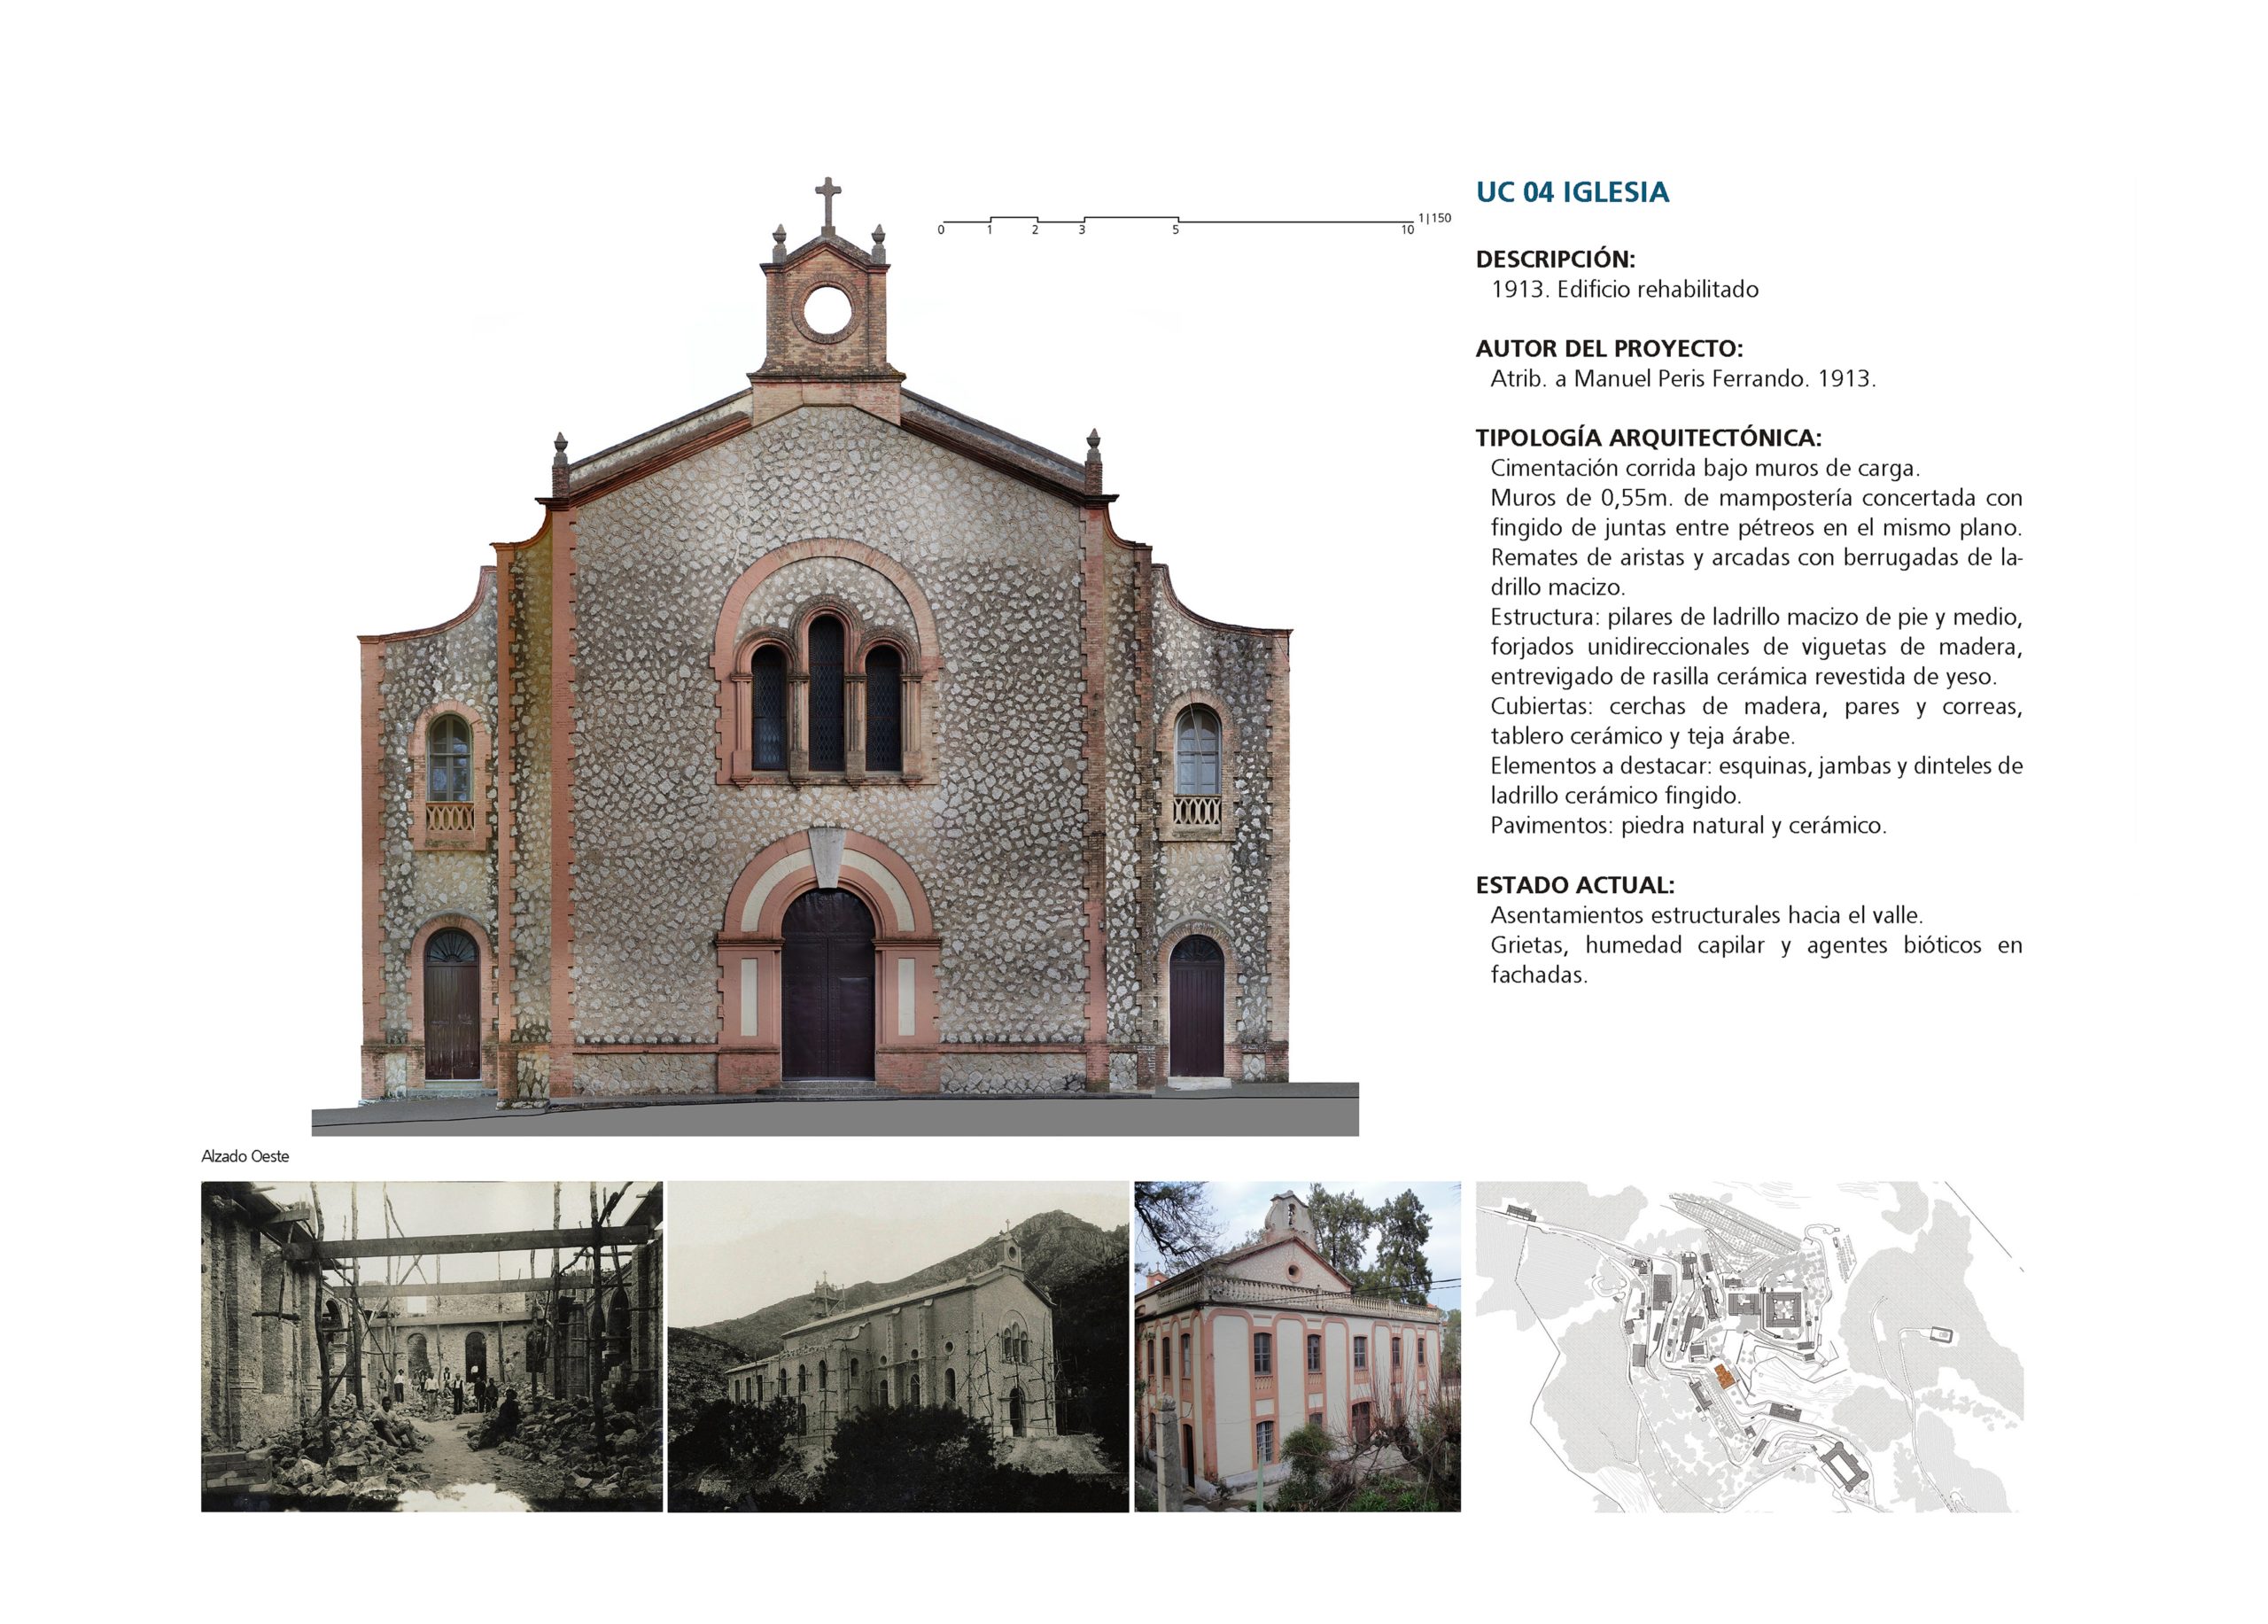Click the right side wooden door
2268x1624 pixels.
(1196, 1007)
